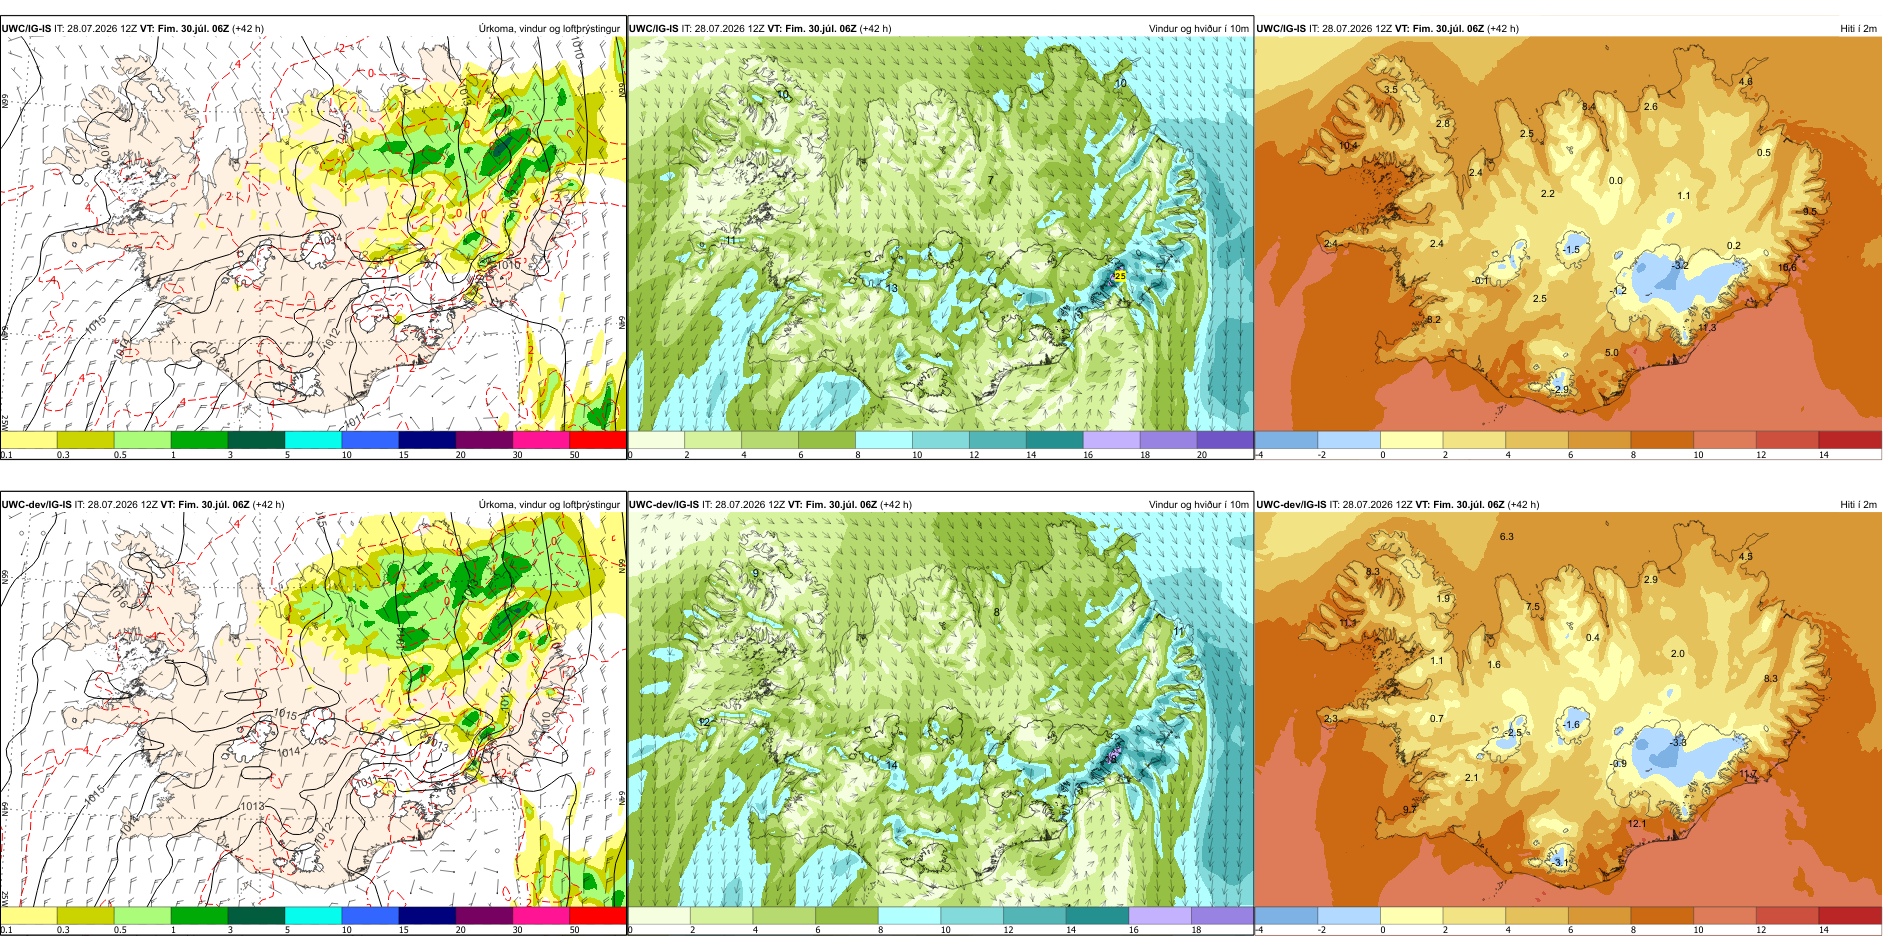Click the 'Úrkoma, vindur og loftþrýstingur' title on UWC/IG-IS map
Viewport: 1900px width, 950px height.
(x=549, y=29)
